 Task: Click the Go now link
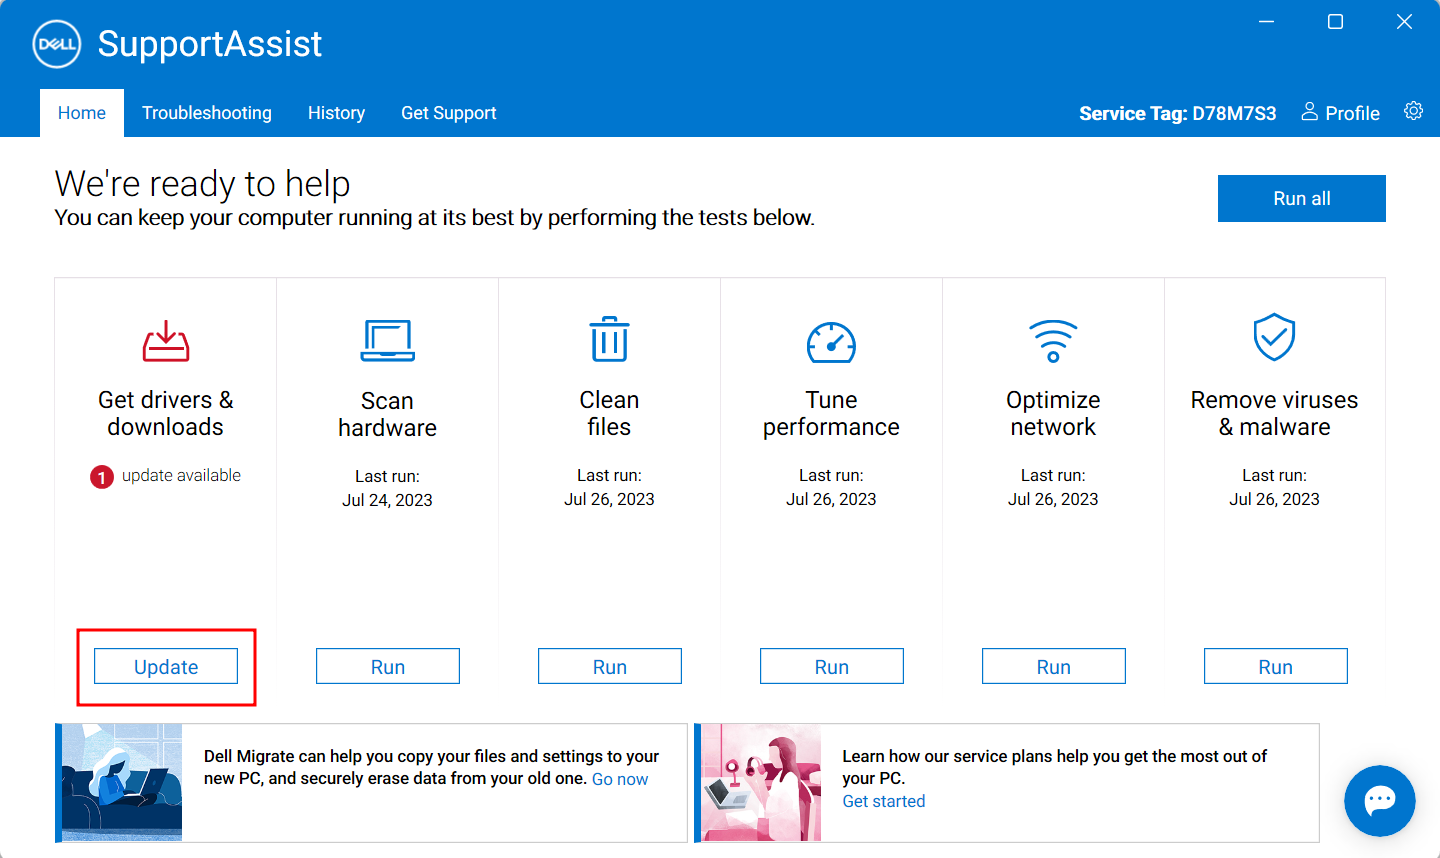(x=620, y=779)
